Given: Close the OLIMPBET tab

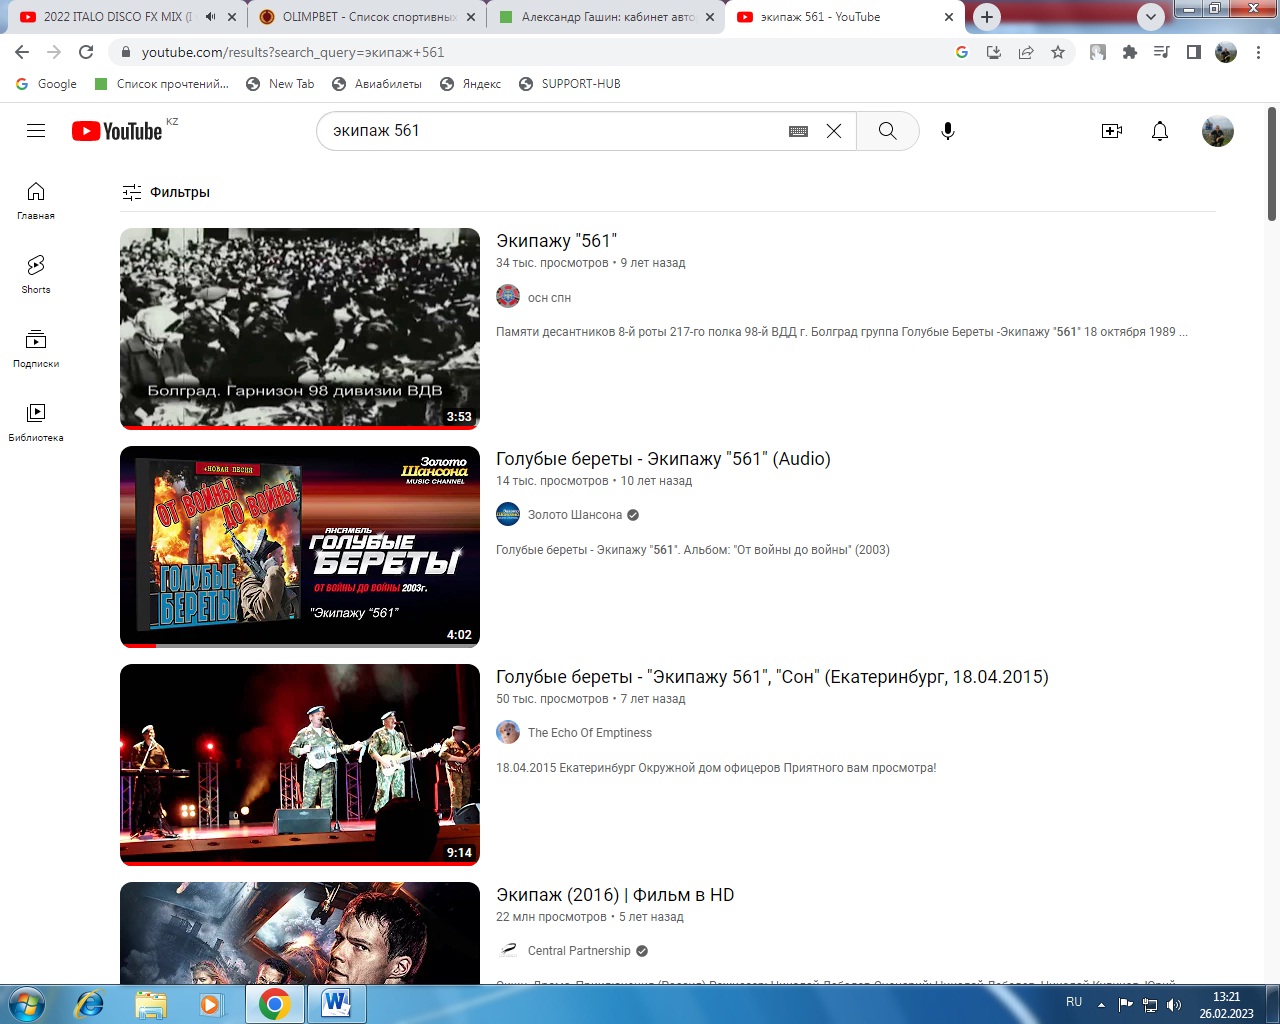Looking at the screenshot, I should pos(471,17).
